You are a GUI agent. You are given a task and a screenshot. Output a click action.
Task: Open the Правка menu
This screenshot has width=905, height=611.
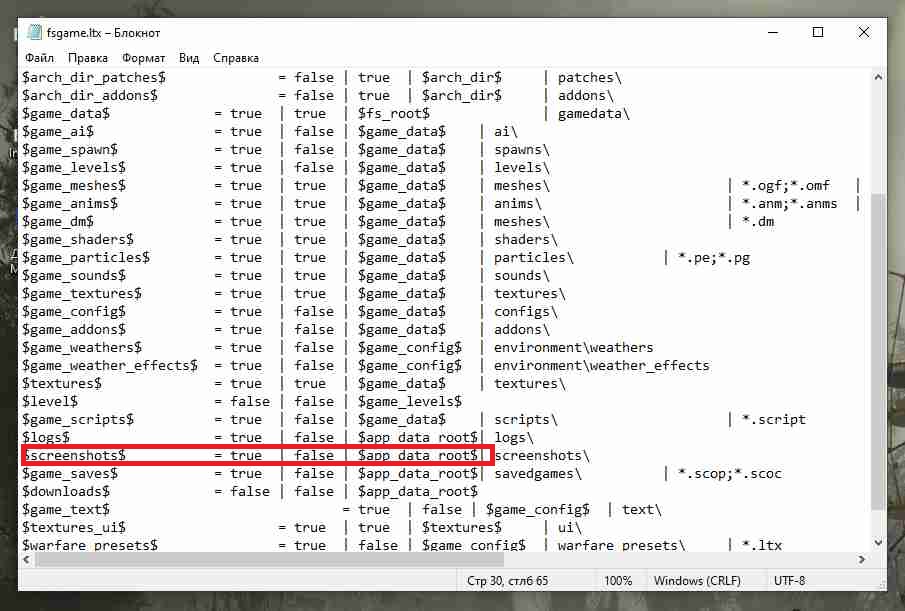coord(88,58)
